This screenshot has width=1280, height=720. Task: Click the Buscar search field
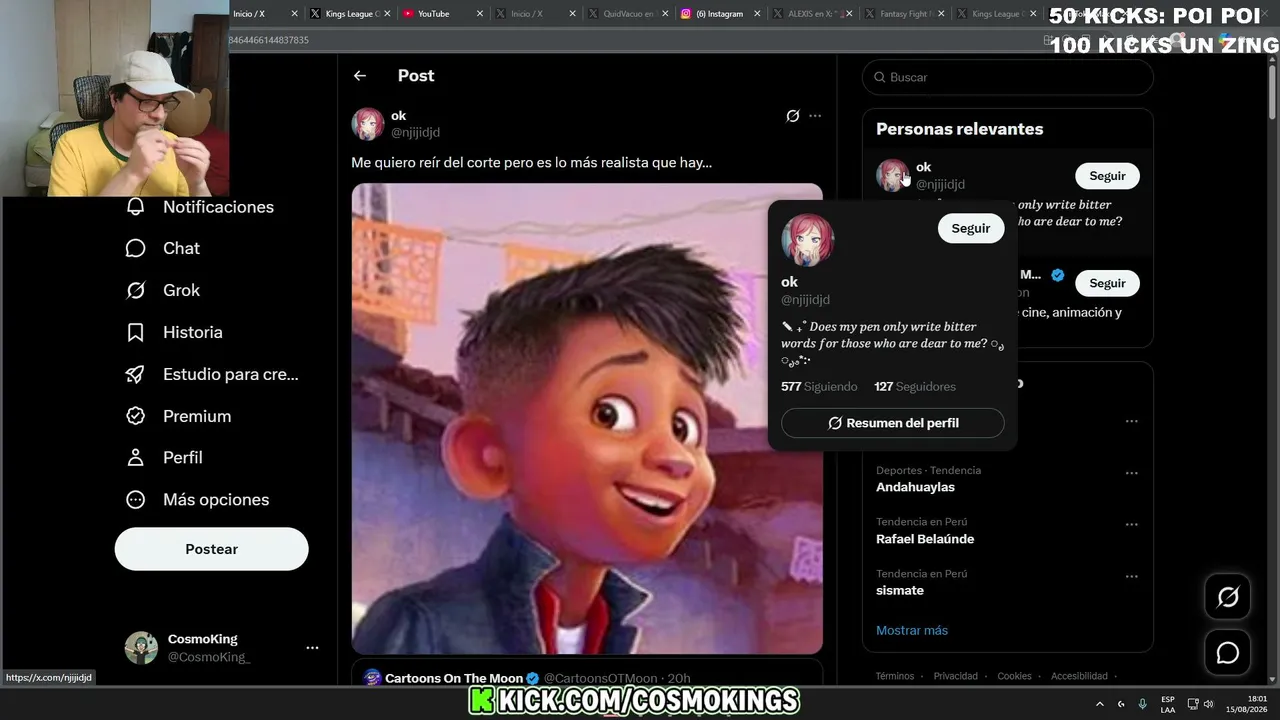[x=1008, y=77]
